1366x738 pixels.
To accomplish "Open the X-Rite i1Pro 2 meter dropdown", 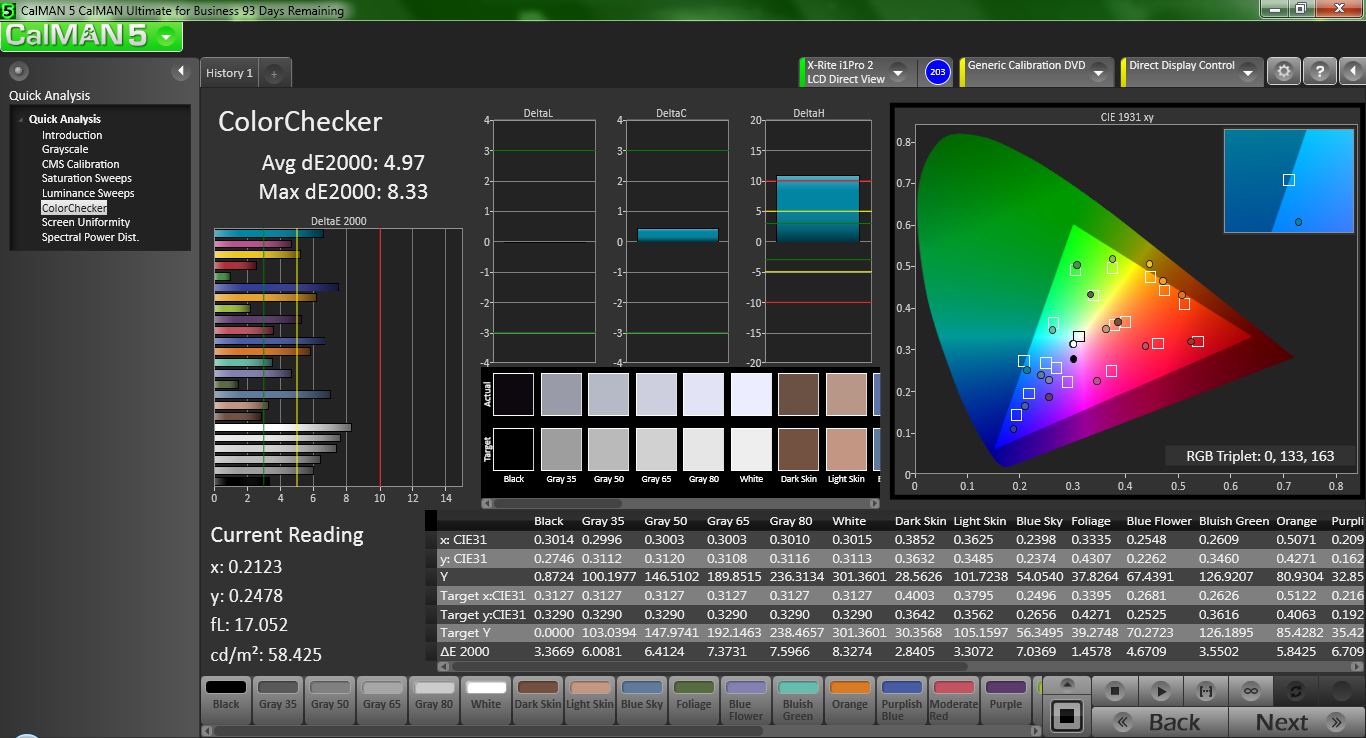I will click(898, 72).
